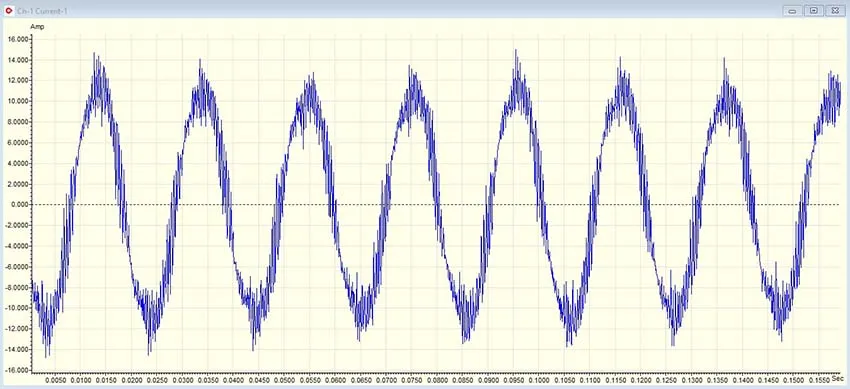
Task: Click the 0.0450 time axis label
Action: [260, 381]
